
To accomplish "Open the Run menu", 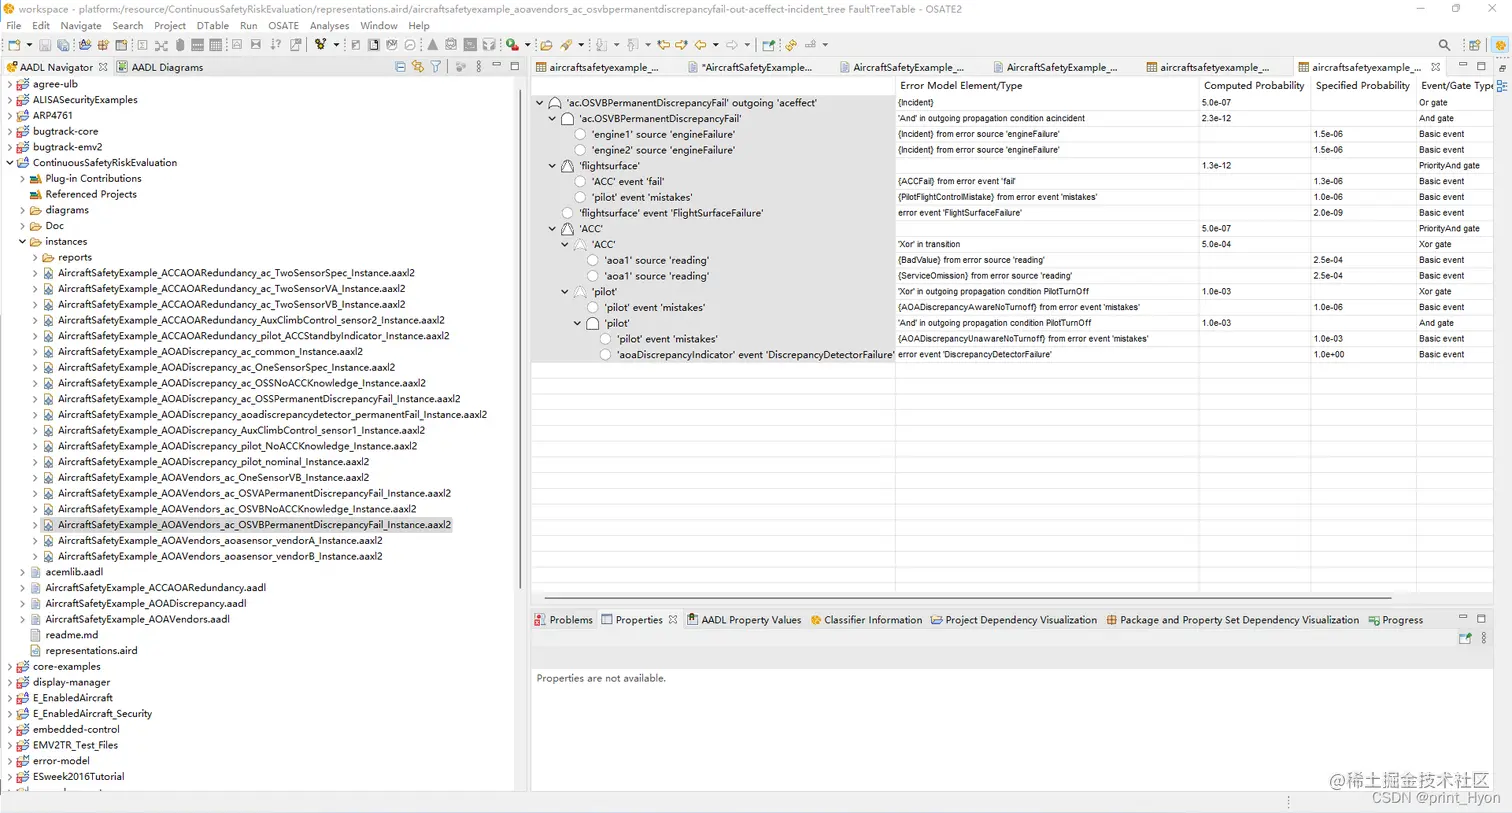I will click(249, 26).
